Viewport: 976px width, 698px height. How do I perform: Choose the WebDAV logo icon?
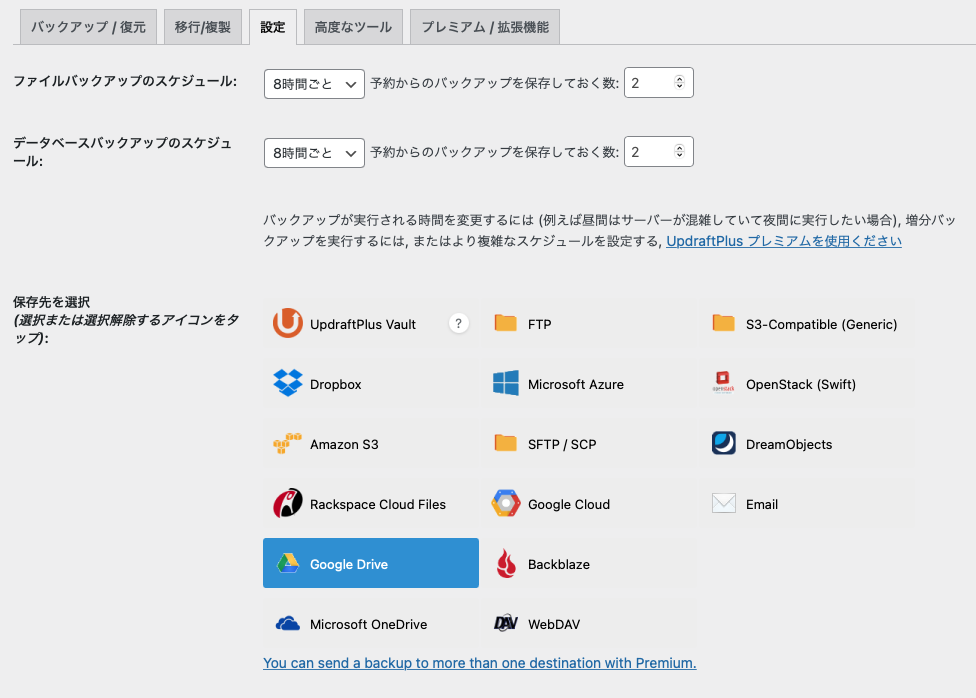click(505, 623)
